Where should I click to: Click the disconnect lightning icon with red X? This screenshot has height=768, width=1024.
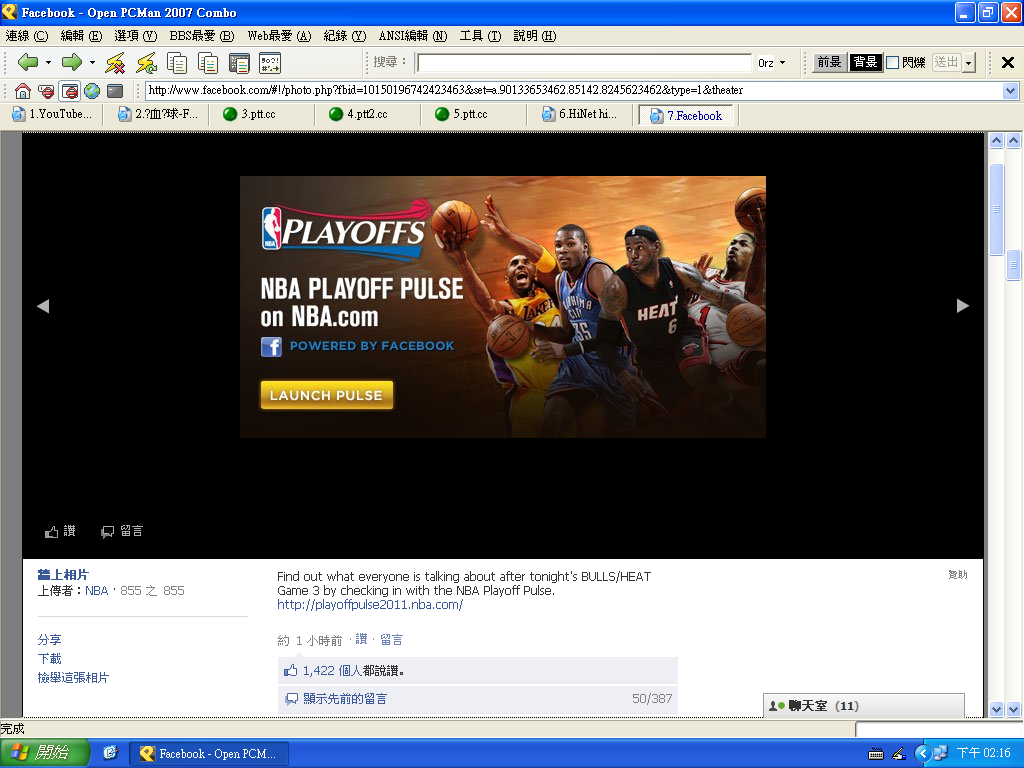pos(115,63)
